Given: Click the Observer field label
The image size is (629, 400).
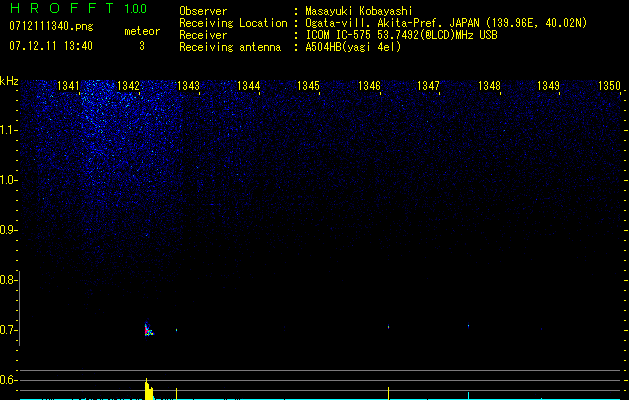Looking at the screenshot, I should (203, 11).
